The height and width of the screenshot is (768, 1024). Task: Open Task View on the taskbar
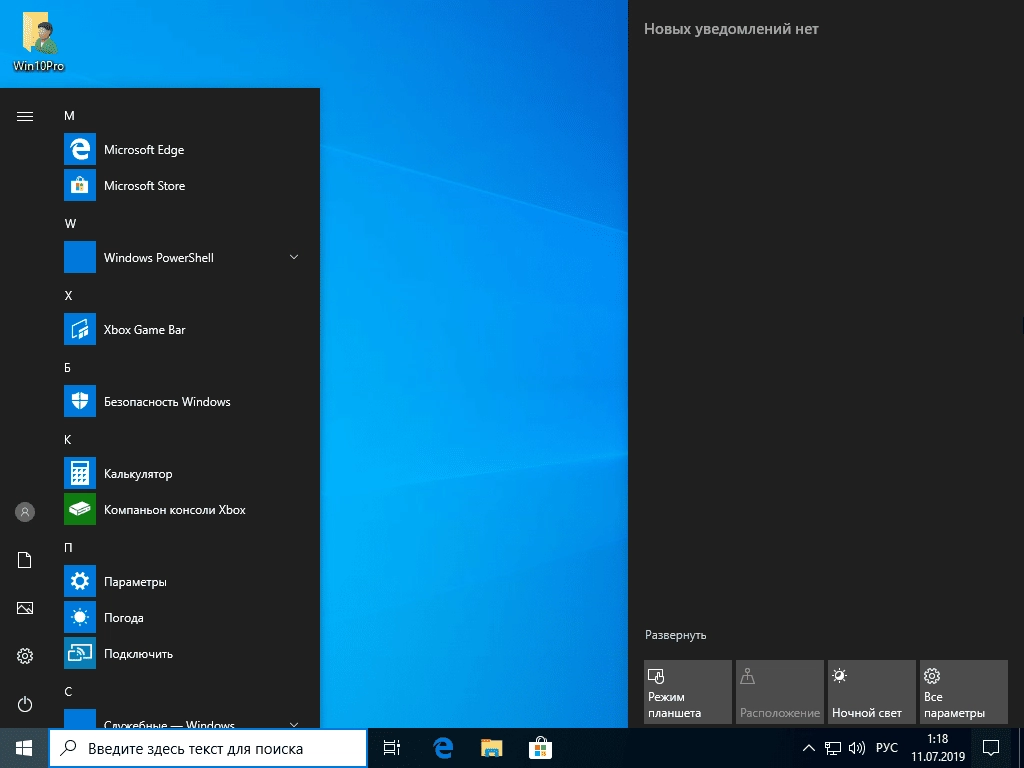(392, 748)
